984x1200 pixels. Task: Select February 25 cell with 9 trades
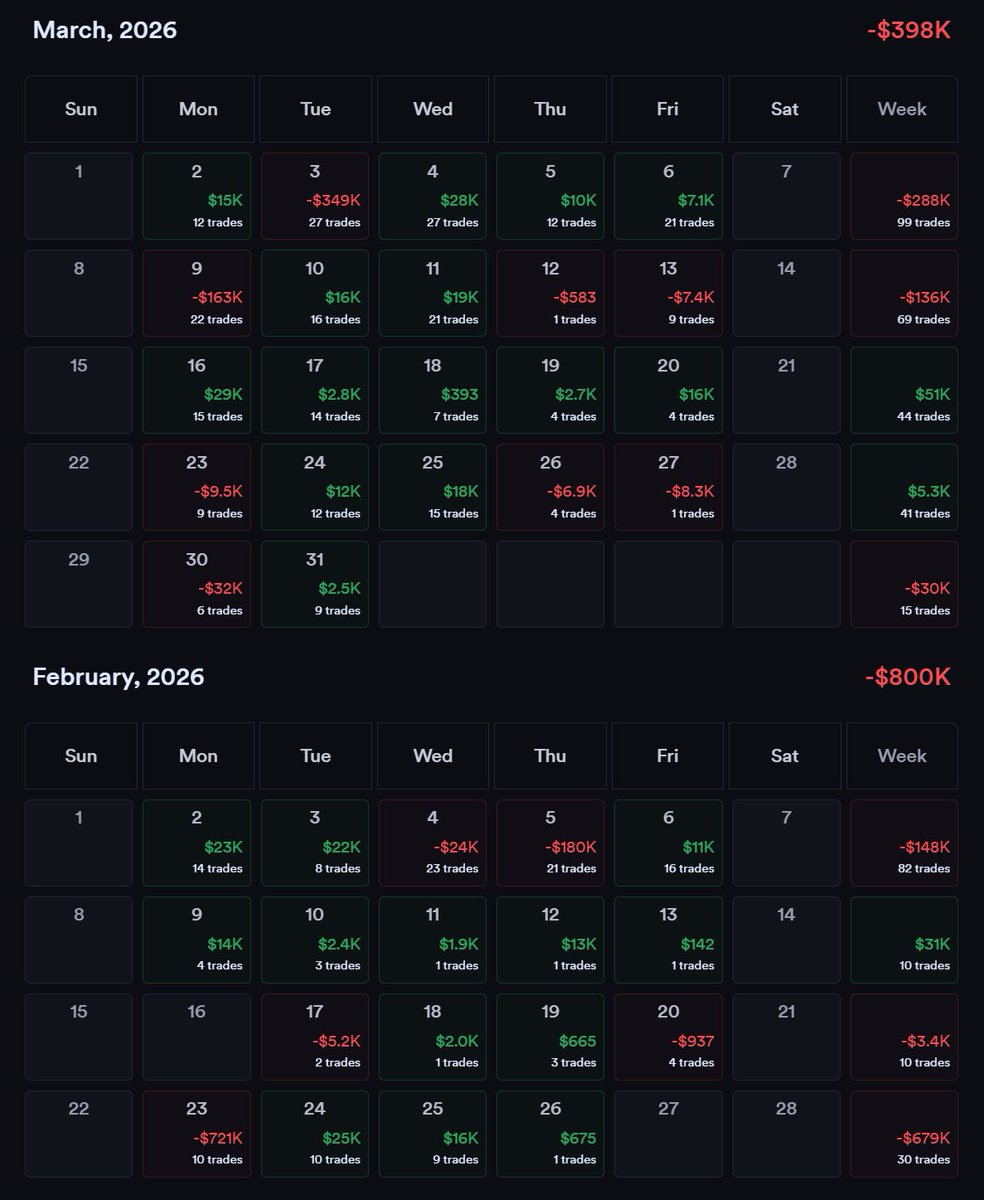pos(433,1134)
